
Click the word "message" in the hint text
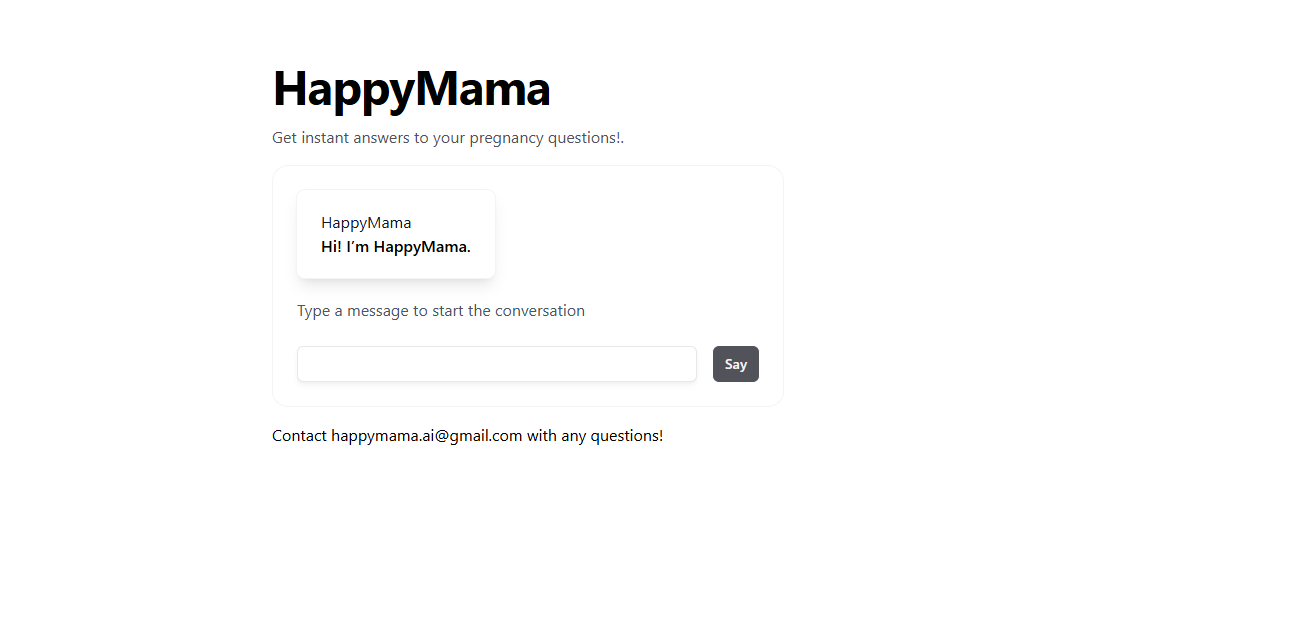point(377,311)
